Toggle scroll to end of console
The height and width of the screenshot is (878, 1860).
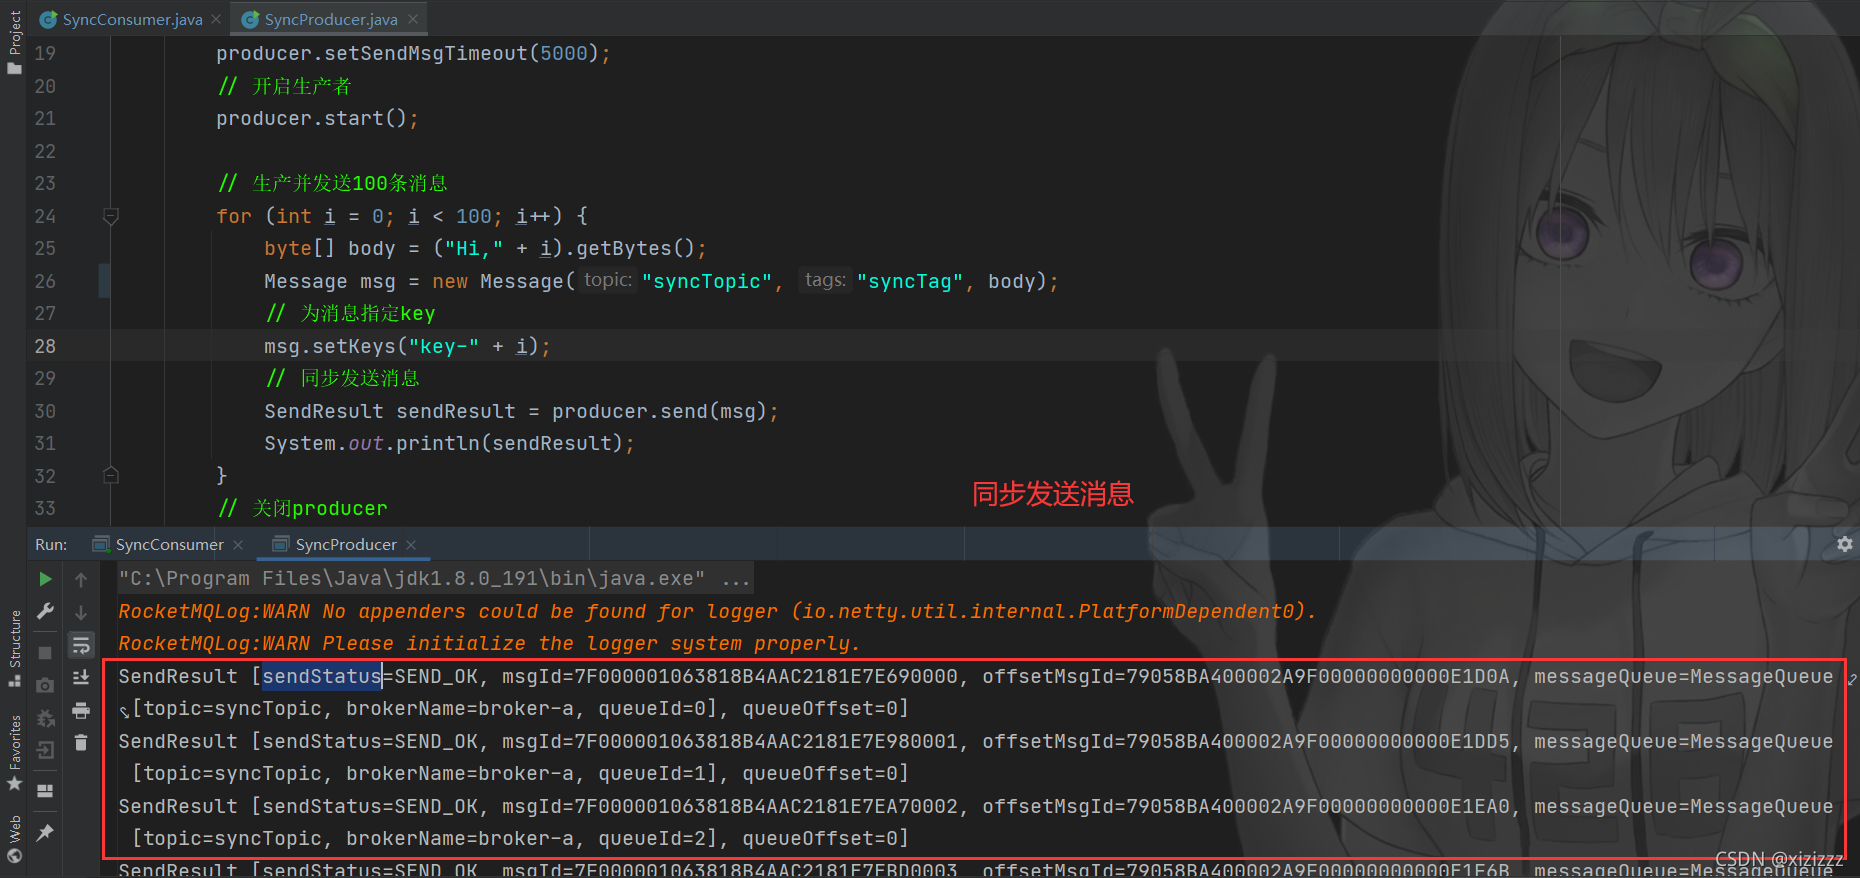(x=81, y=678)
